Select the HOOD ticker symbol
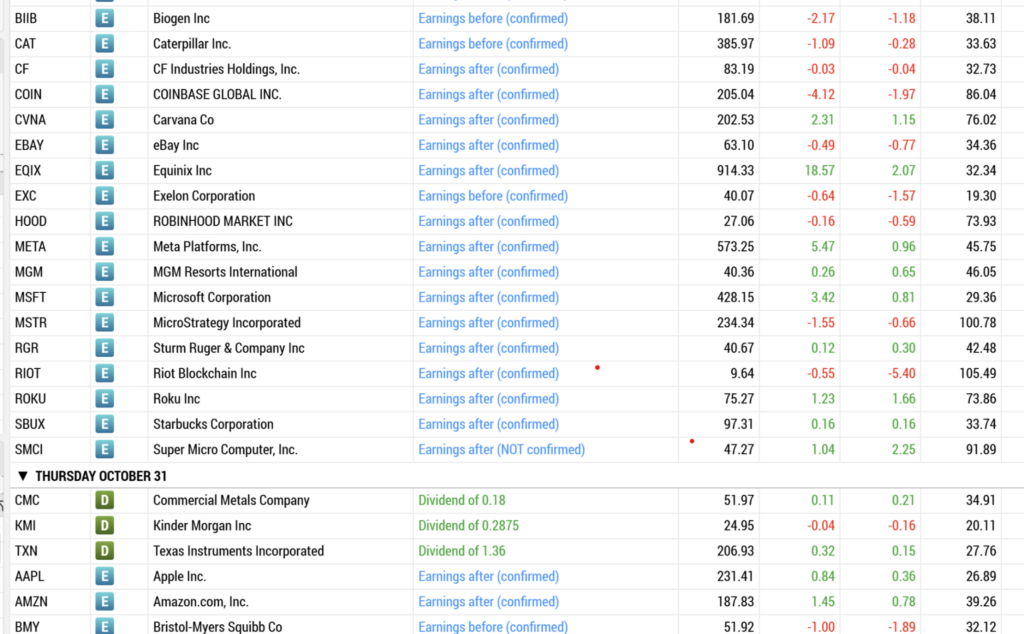This screenshot has height=634, width=1024. click(31, 221)
